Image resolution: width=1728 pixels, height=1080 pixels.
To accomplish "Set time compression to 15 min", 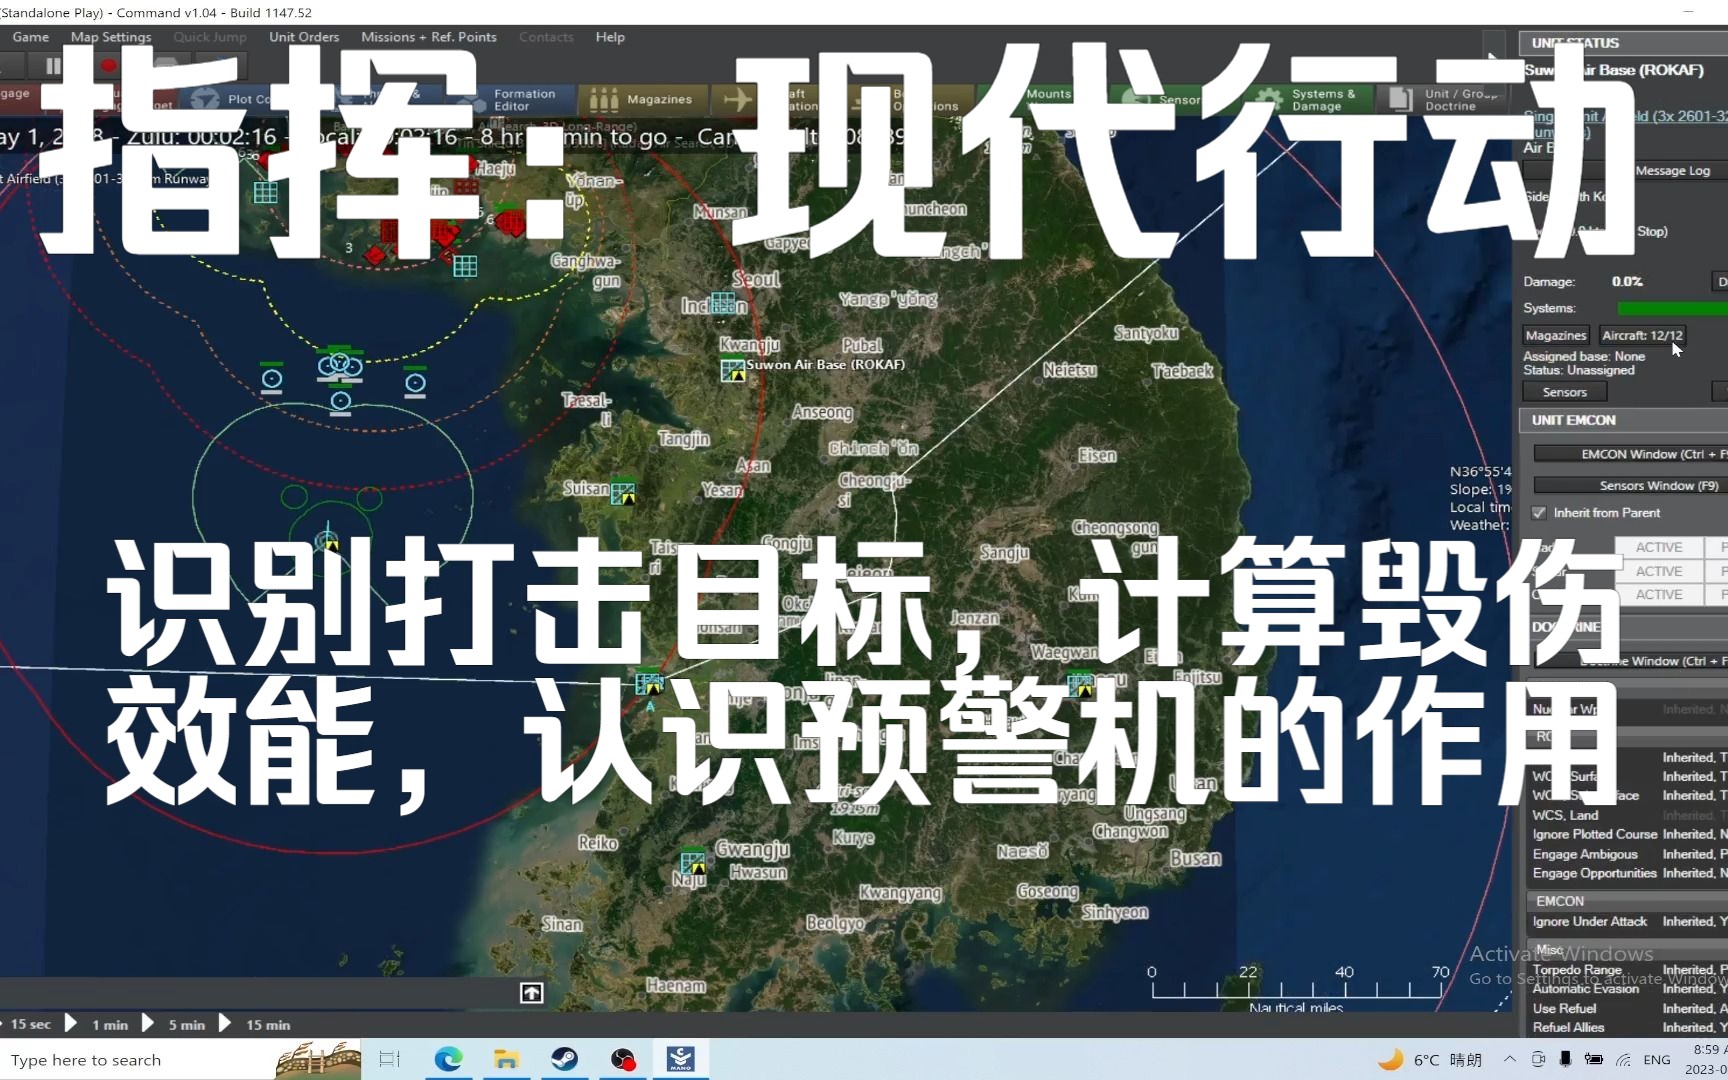I will pyautogui.click(x=267, y=1024).
